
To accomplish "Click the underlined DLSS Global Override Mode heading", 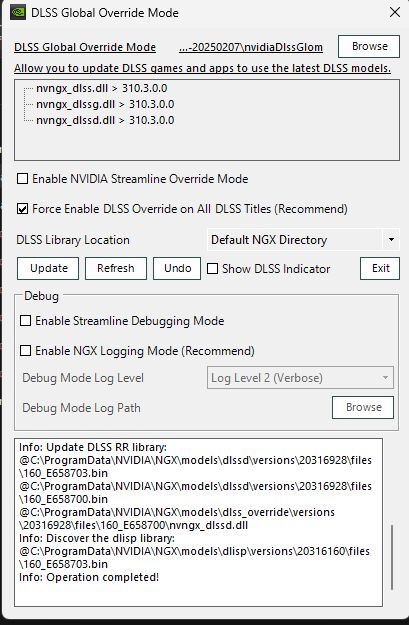I will click(85, 47).
